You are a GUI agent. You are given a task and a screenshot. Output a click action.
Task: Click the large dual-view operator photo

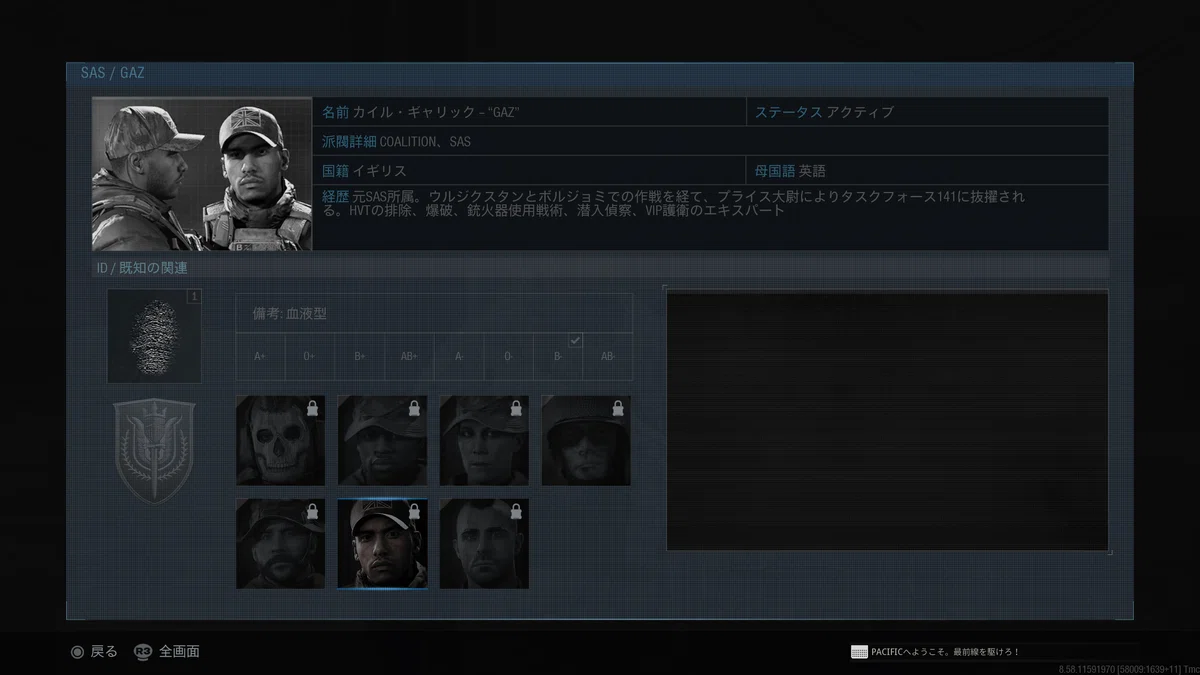[202, 174]
